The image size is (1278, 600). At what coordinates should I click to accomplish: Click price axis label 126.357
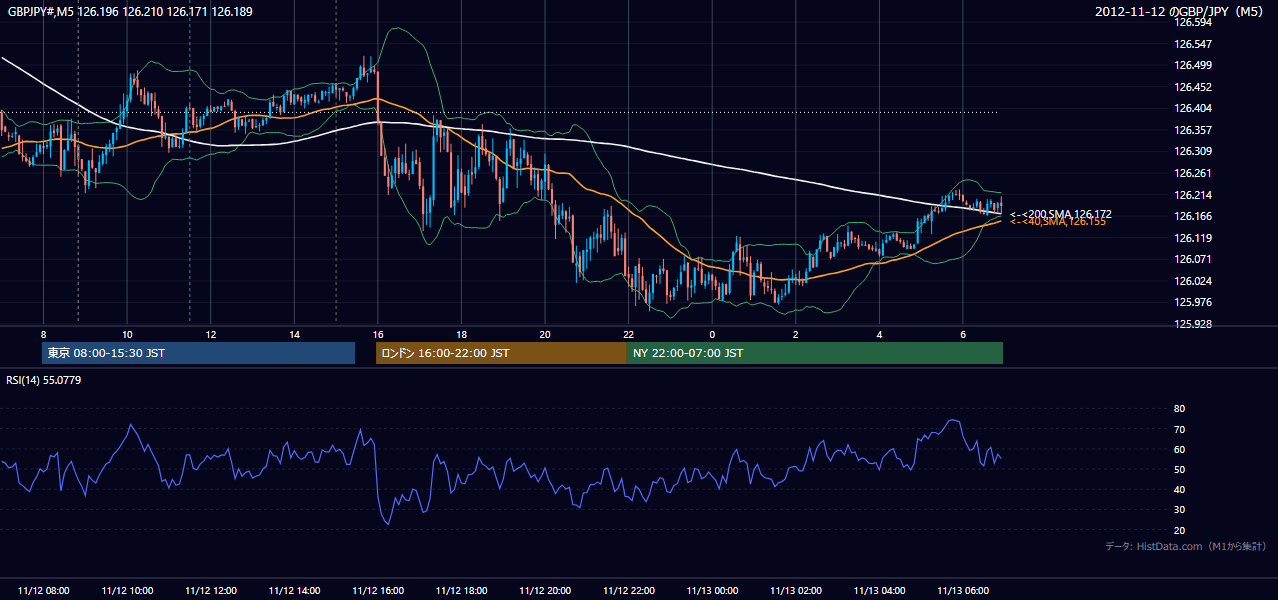coord(1192,130)
